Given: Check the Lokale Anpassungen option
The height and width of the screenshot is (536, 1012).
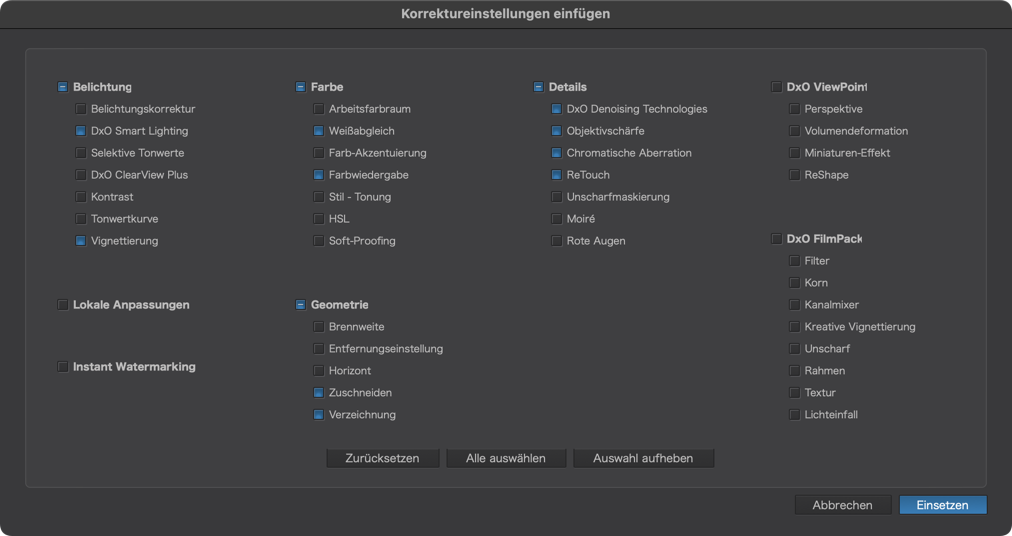Looking at the screenshot, I should point(63,305).
